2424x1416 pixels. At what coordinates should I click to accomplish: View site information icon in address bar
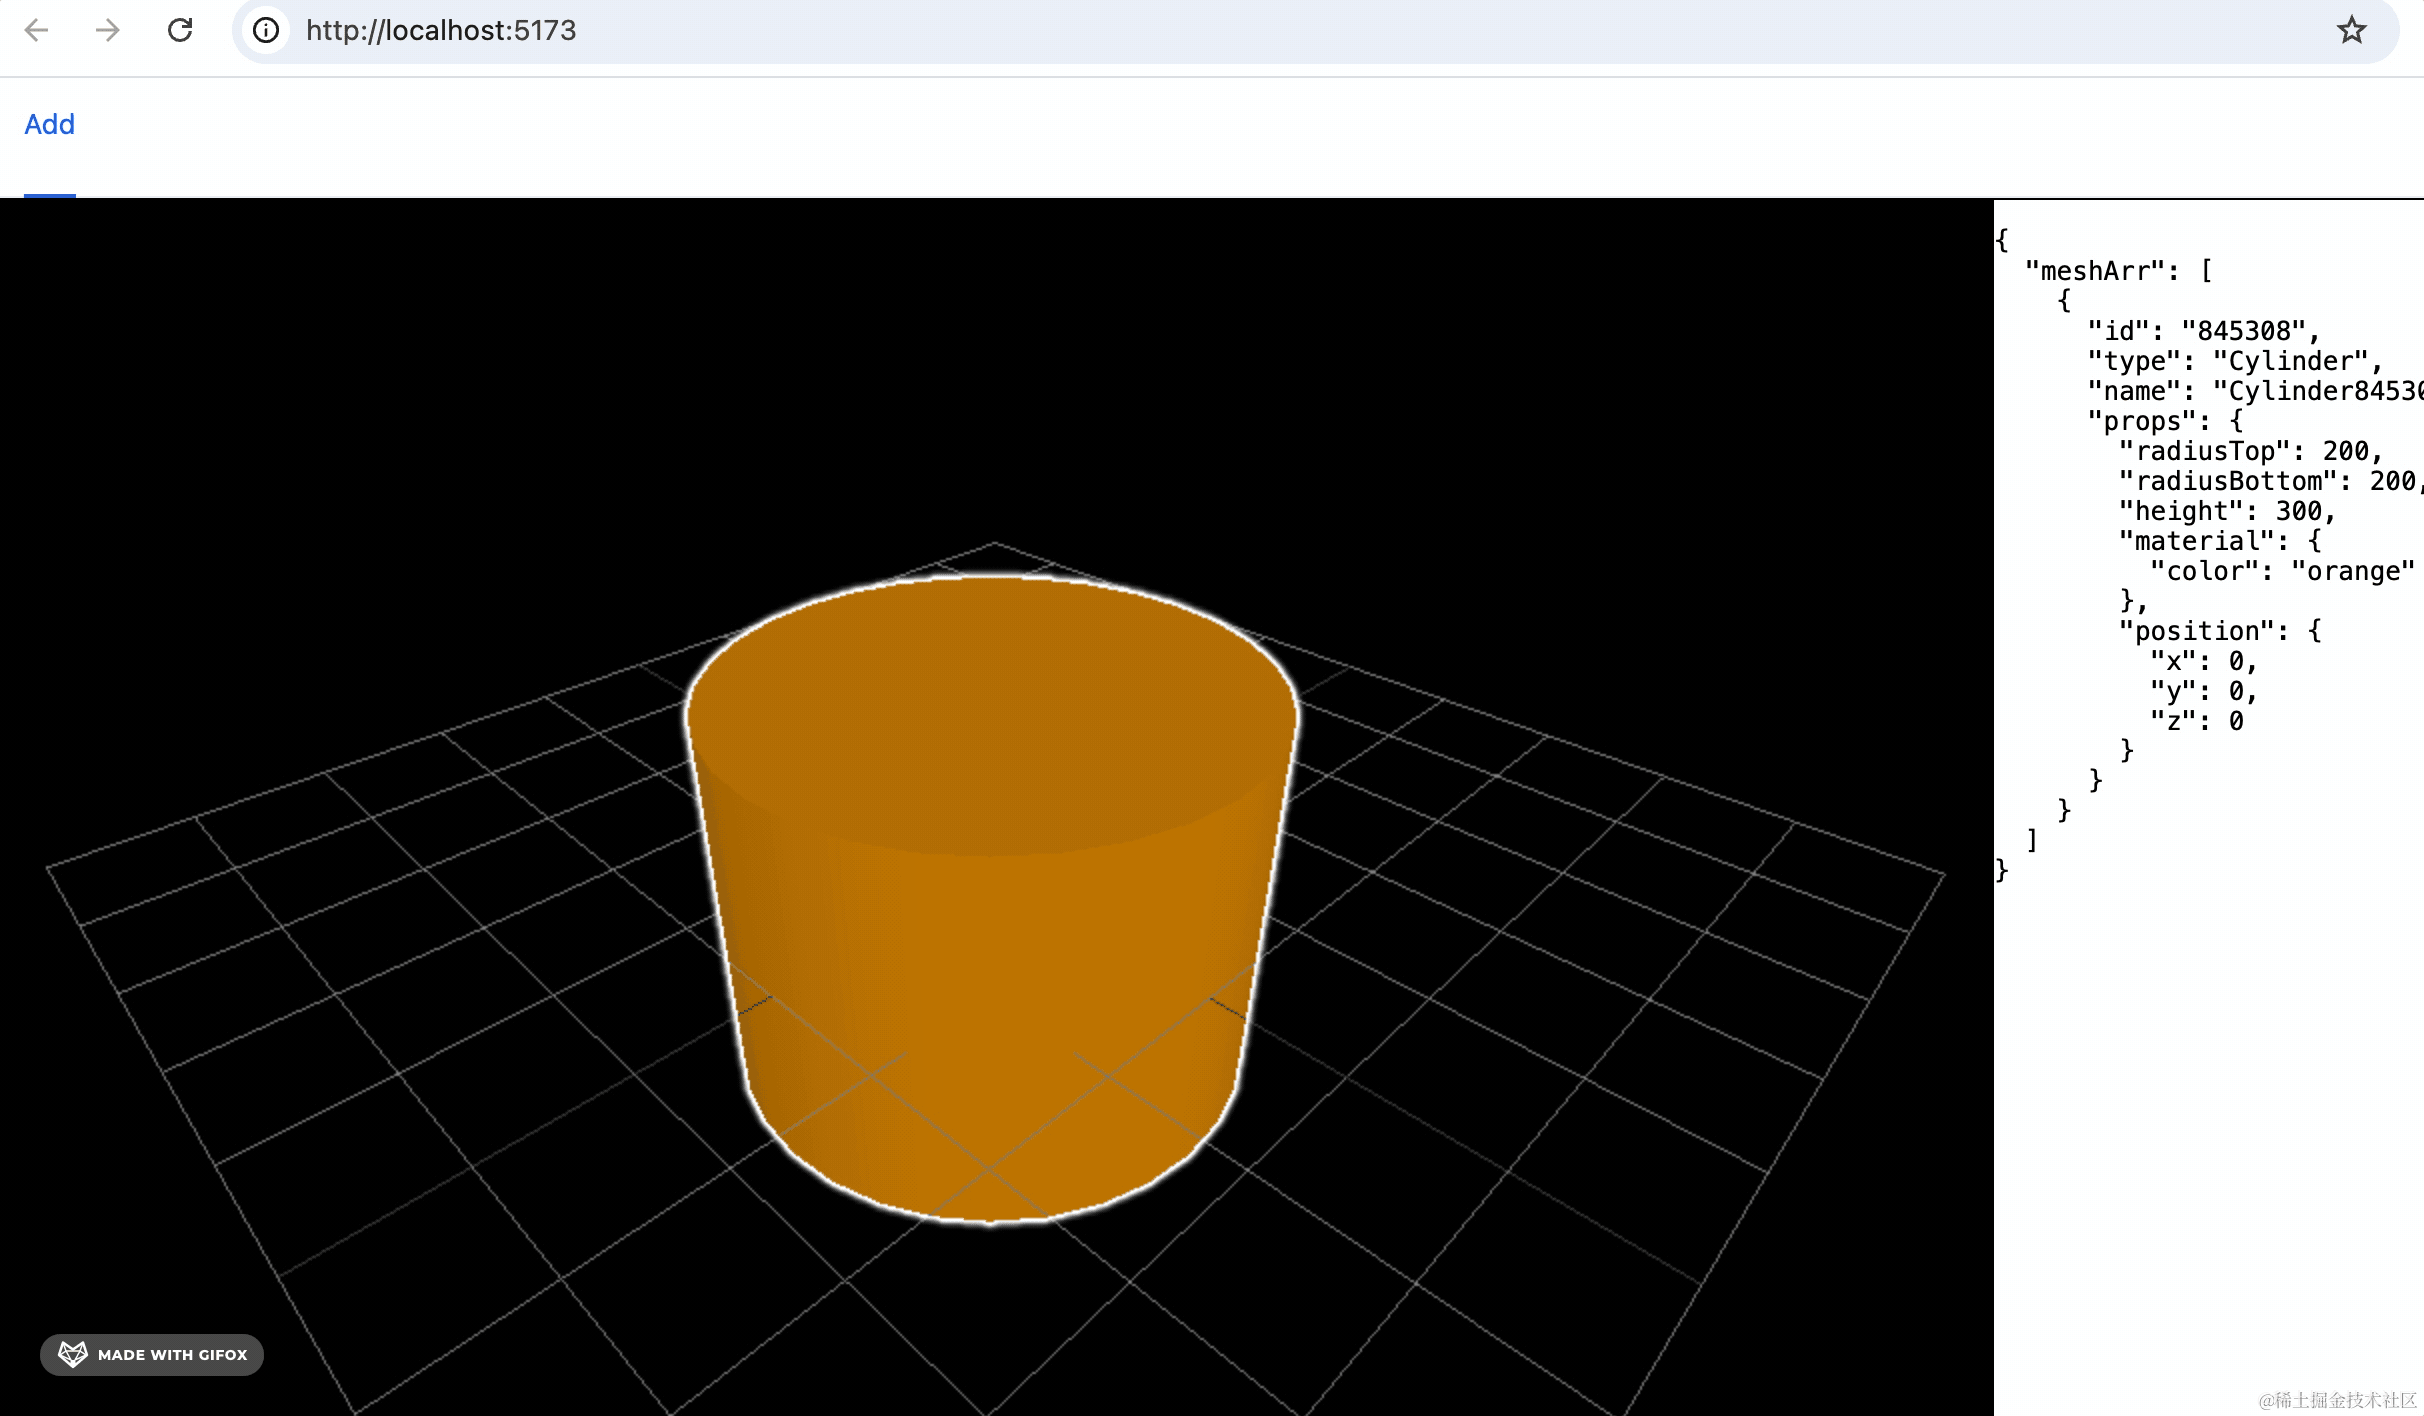coord(266,30)
